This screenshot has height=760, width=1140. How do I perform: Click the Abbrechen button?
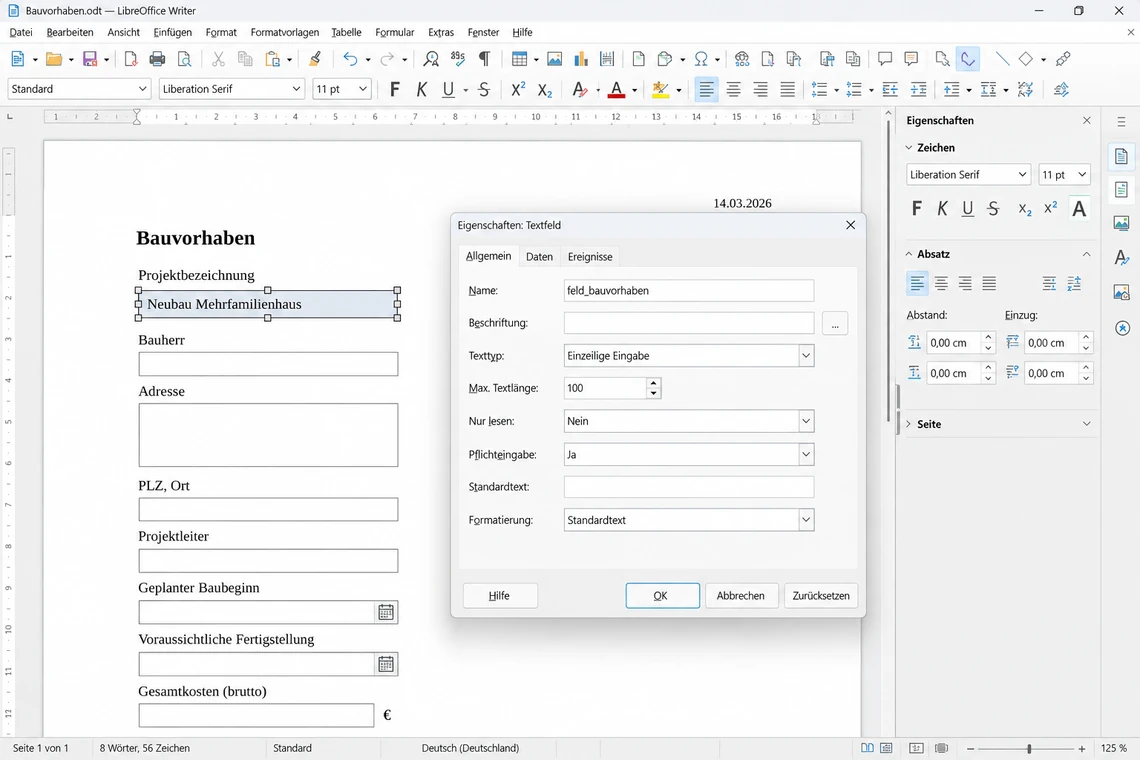click(x=741, y=596)
